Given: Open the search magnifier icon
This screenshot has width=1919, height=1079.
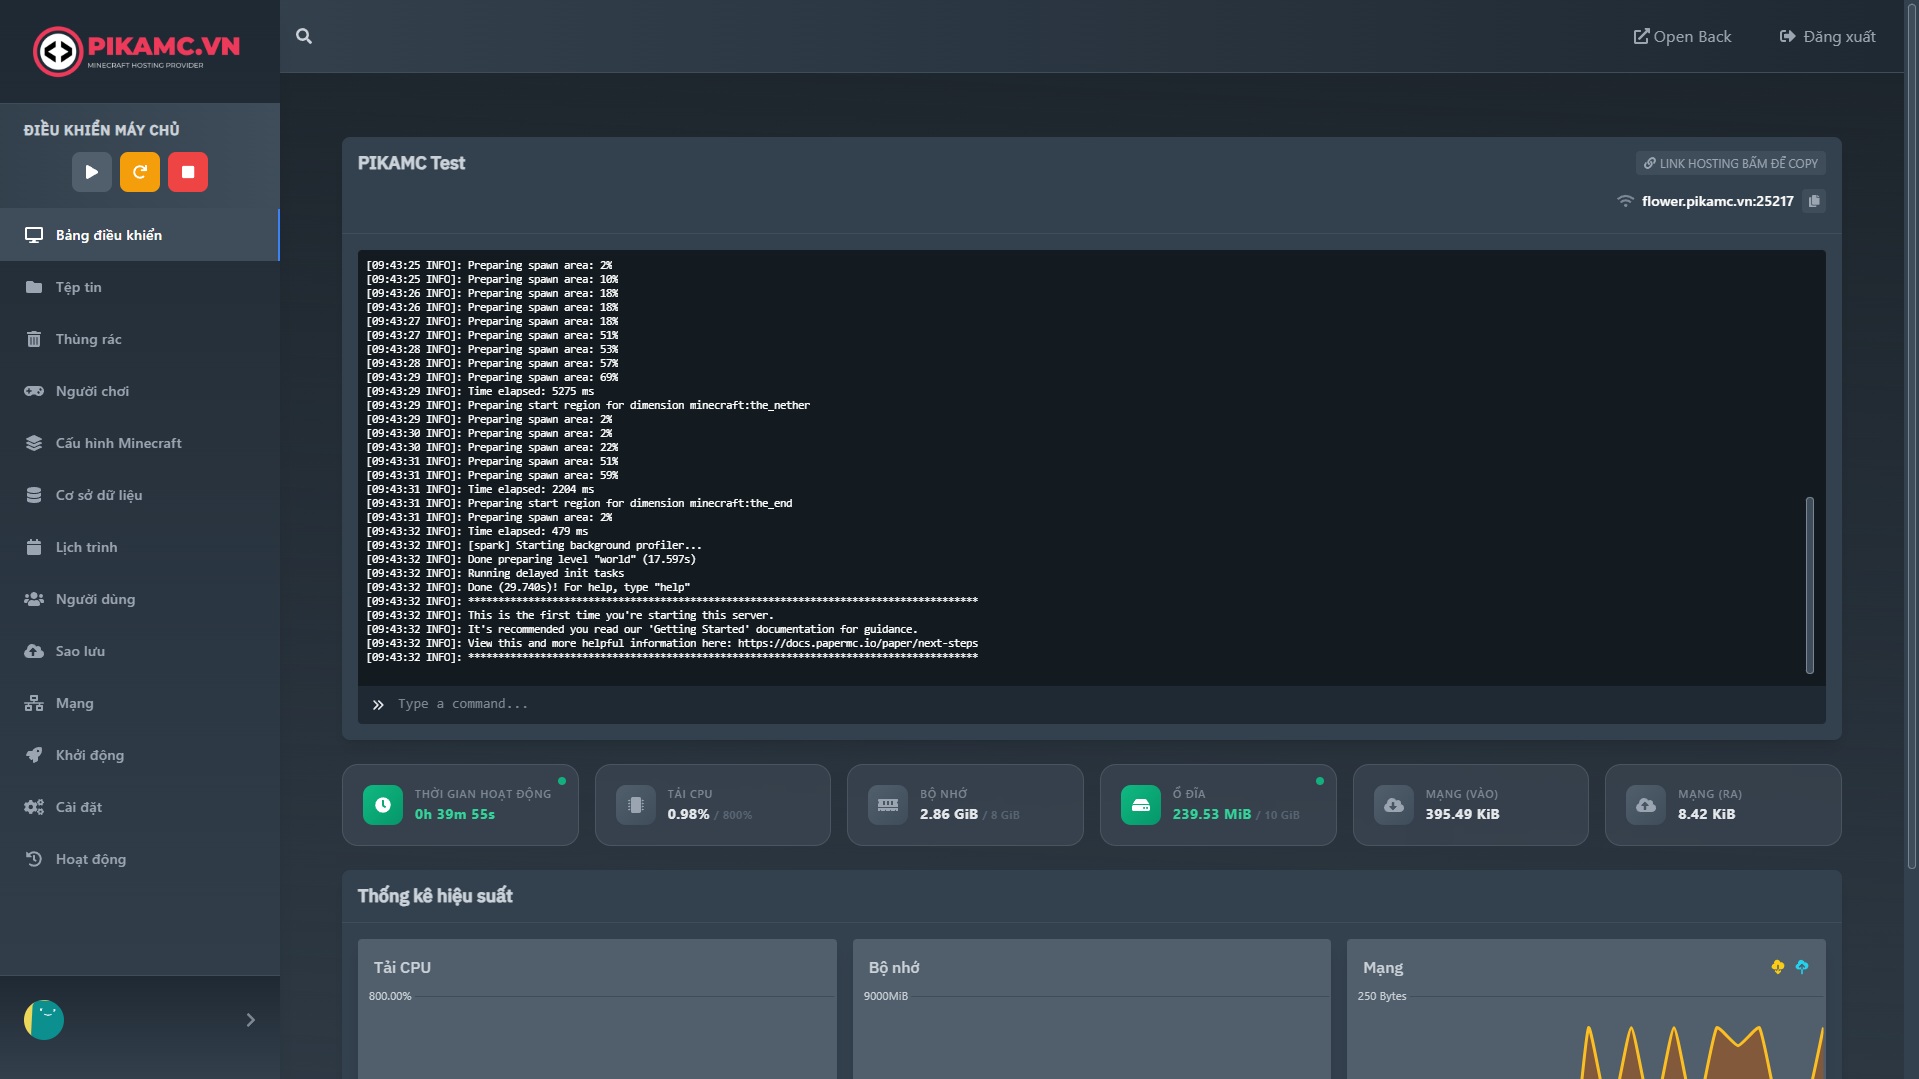Looking at the screenshot, I should [304, 36].
